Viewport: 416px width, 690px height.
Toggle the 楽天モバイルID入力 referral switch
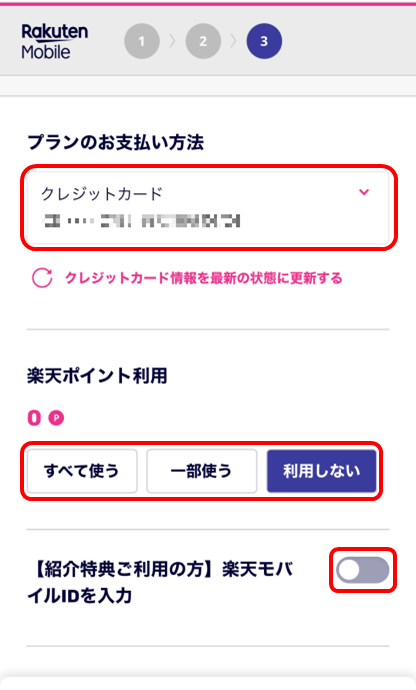(363, 570)
